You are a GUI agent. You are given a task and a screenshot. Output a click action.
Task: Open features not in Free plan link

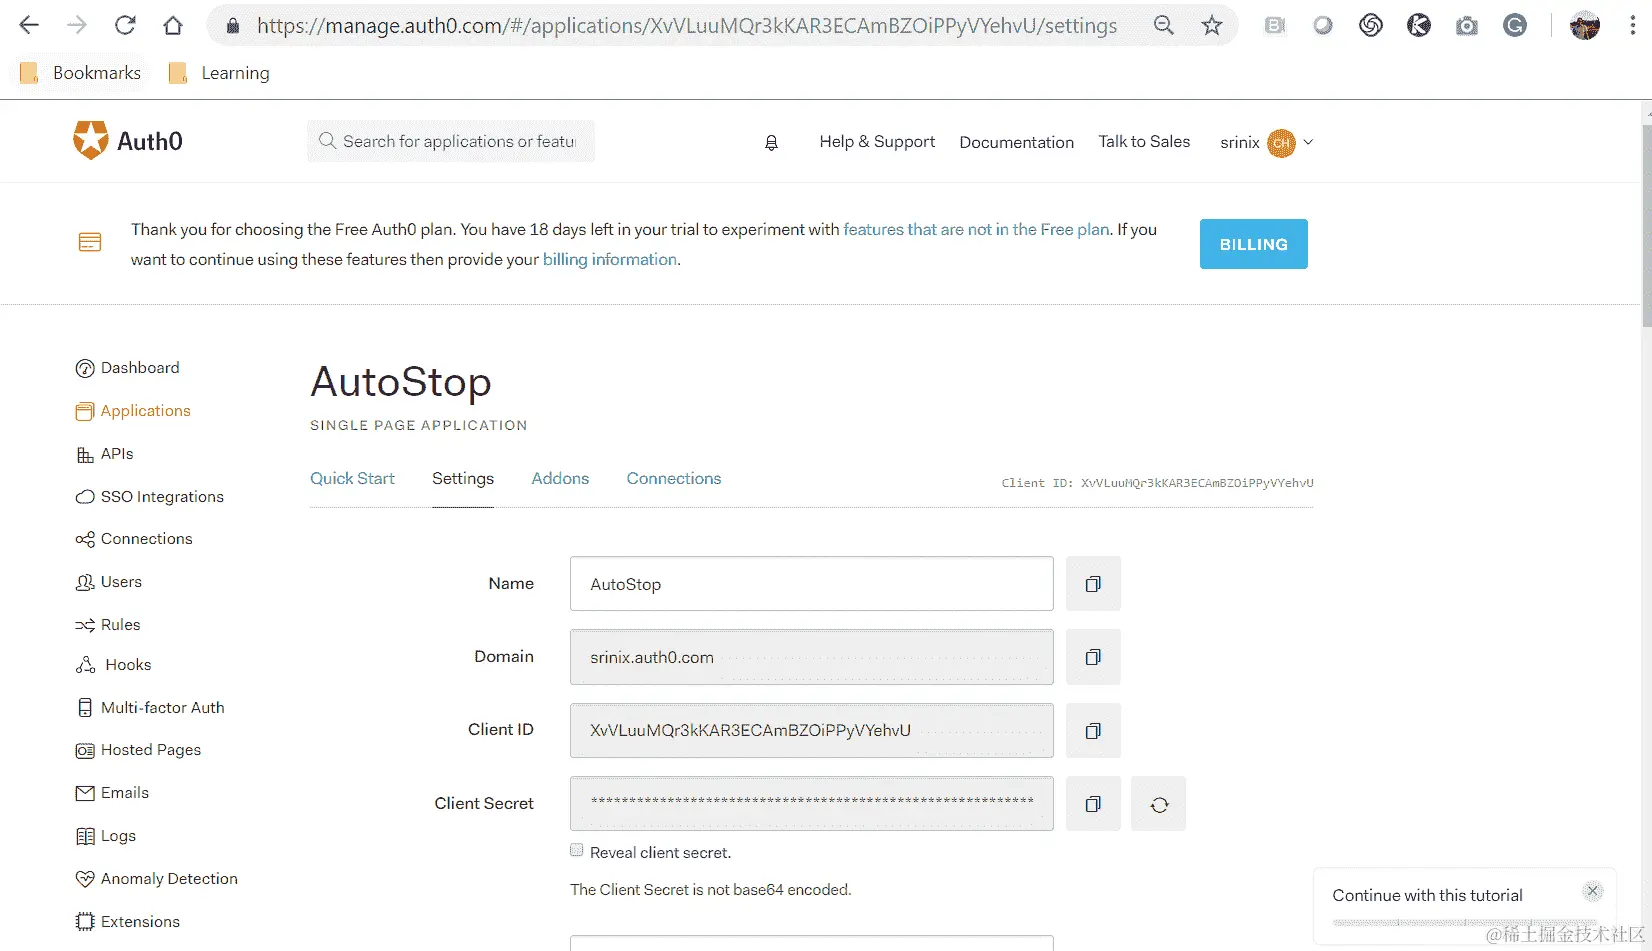[976, 230]
